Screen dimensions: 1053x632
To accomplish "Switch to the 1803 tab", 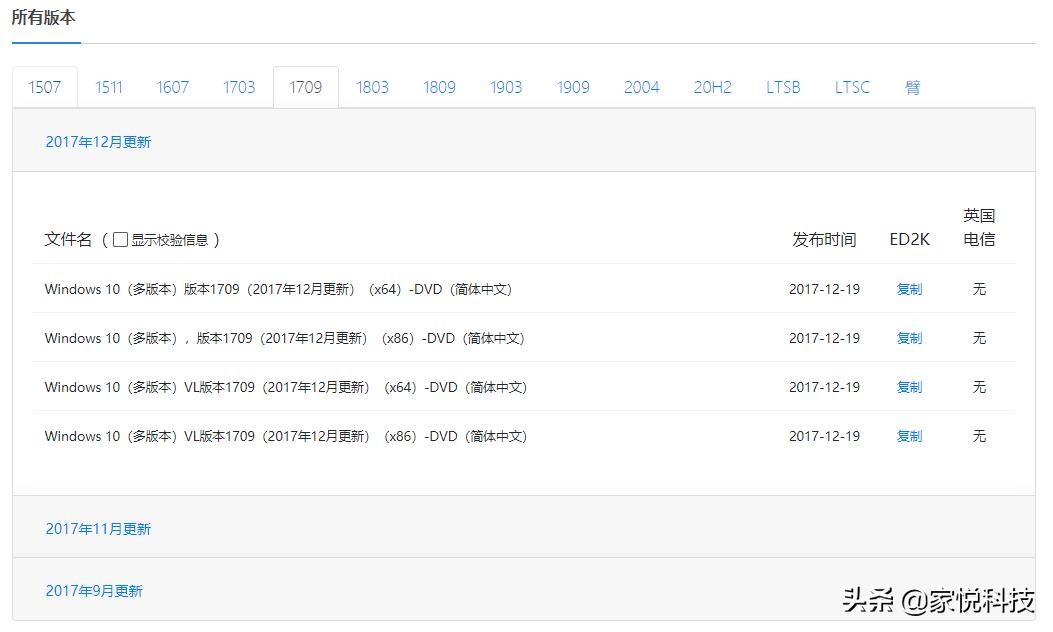I will tap(372, 87).
